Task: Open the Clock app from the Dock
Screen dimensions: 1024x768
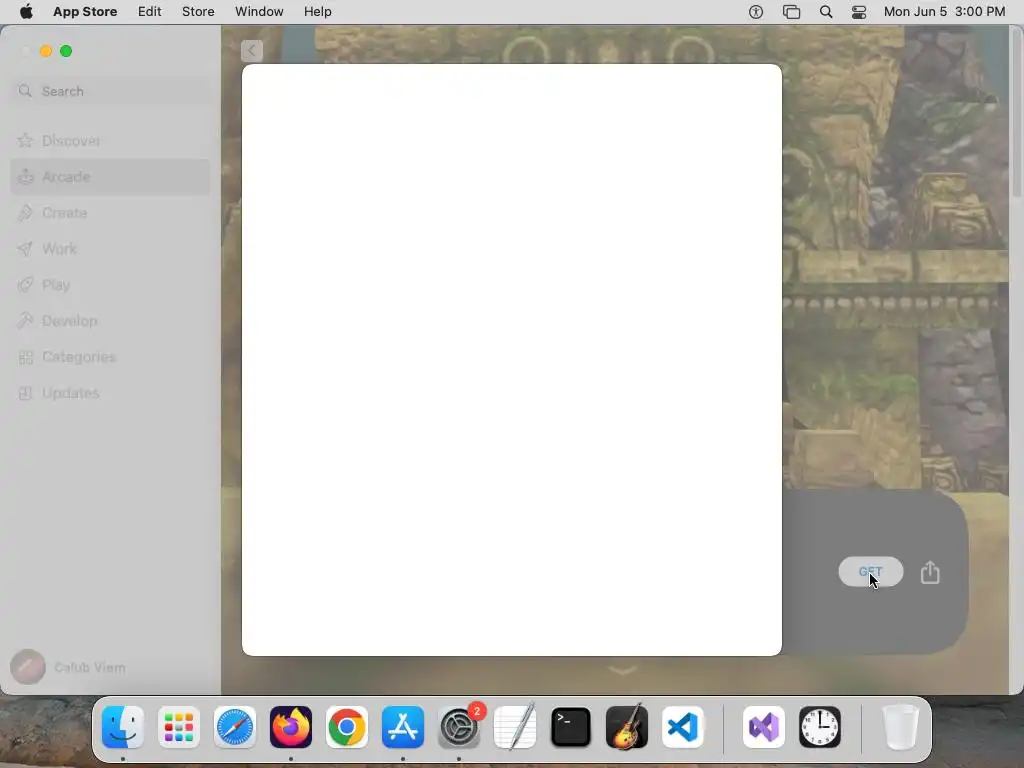Action: 820,727
